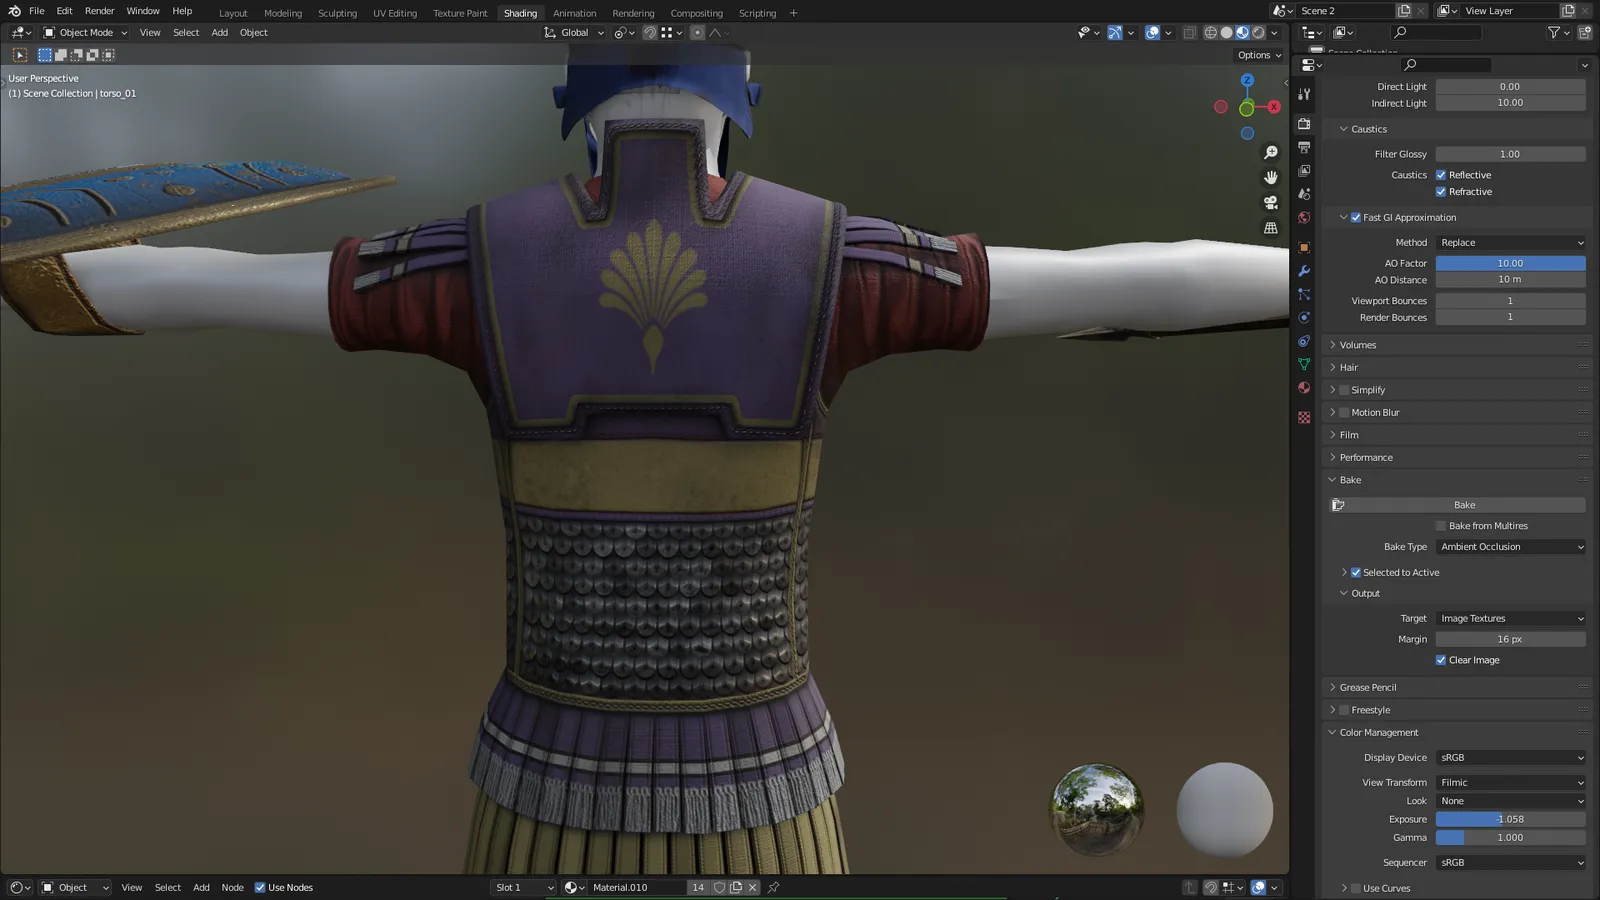Open the Output properties tab icon
This screenshot has height=900, width=1600.
pos(1304,147)
